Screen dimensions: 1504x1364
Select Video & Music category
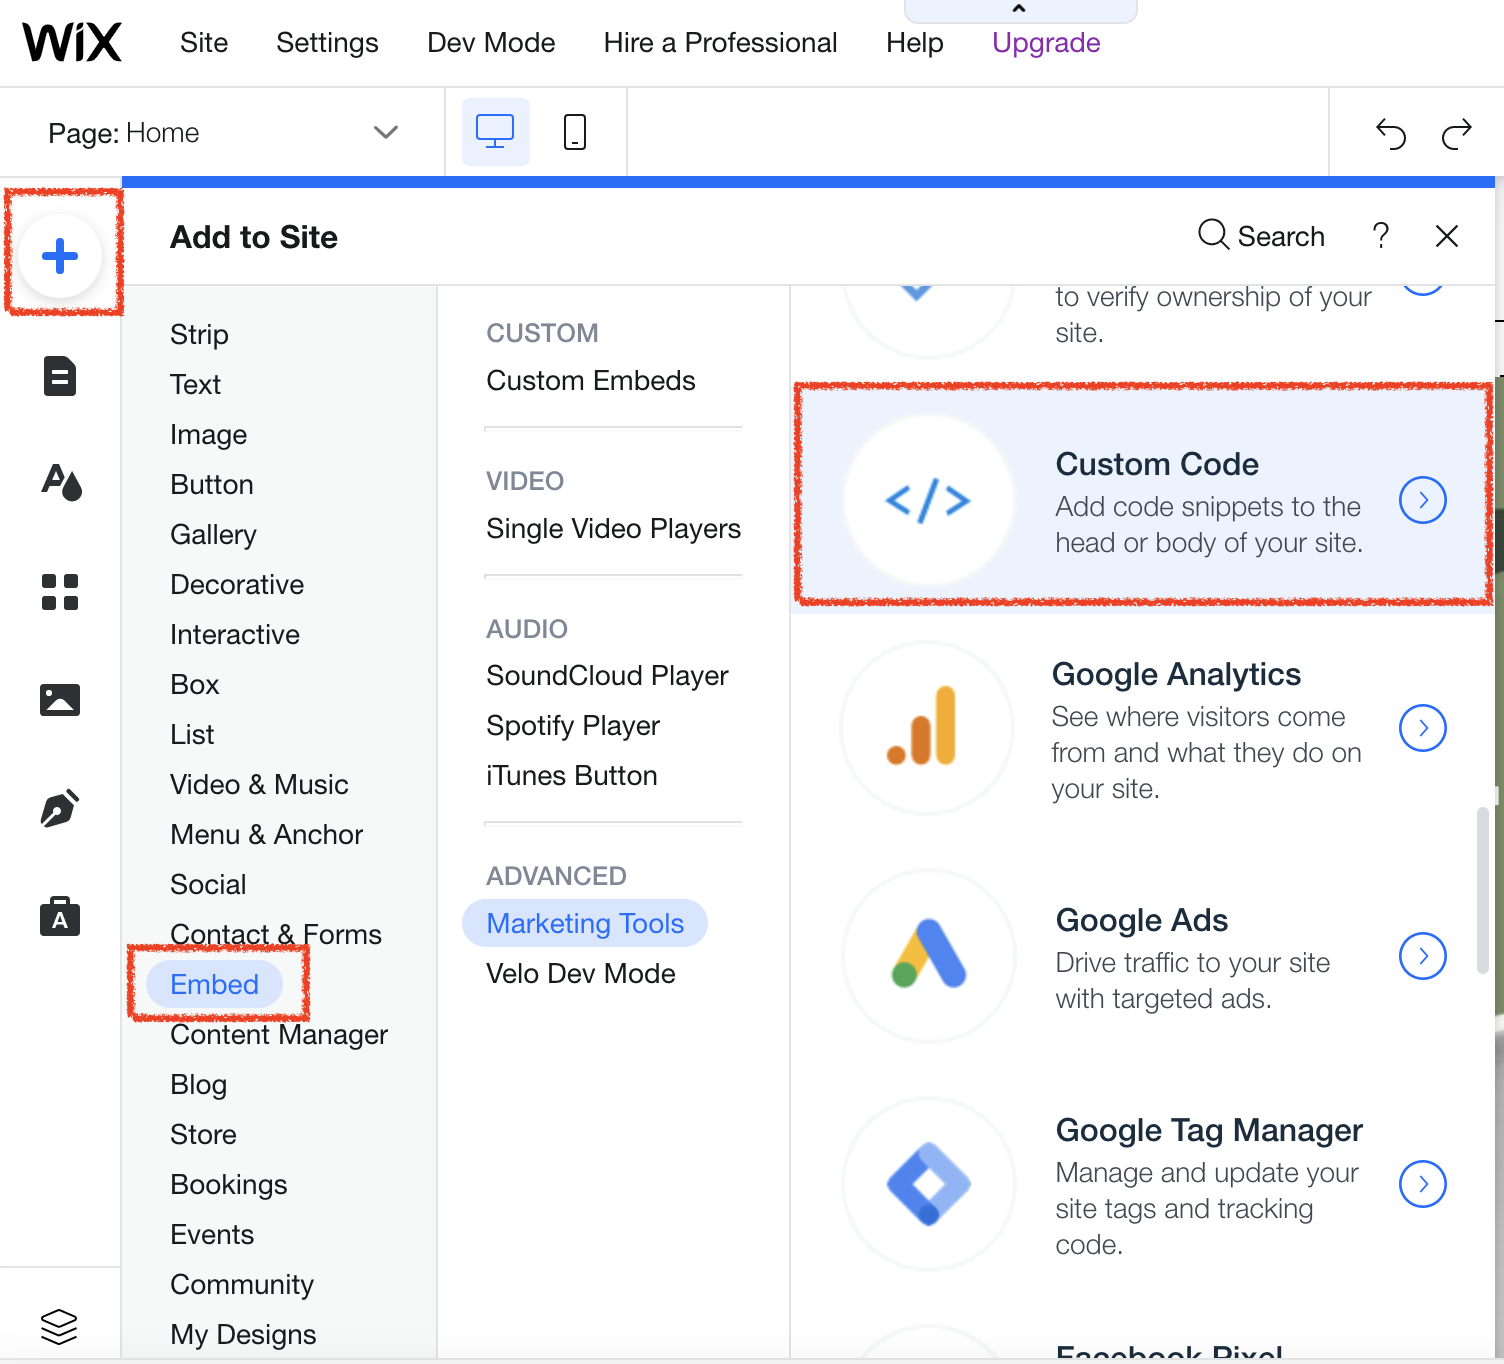[x=259, y=784]
